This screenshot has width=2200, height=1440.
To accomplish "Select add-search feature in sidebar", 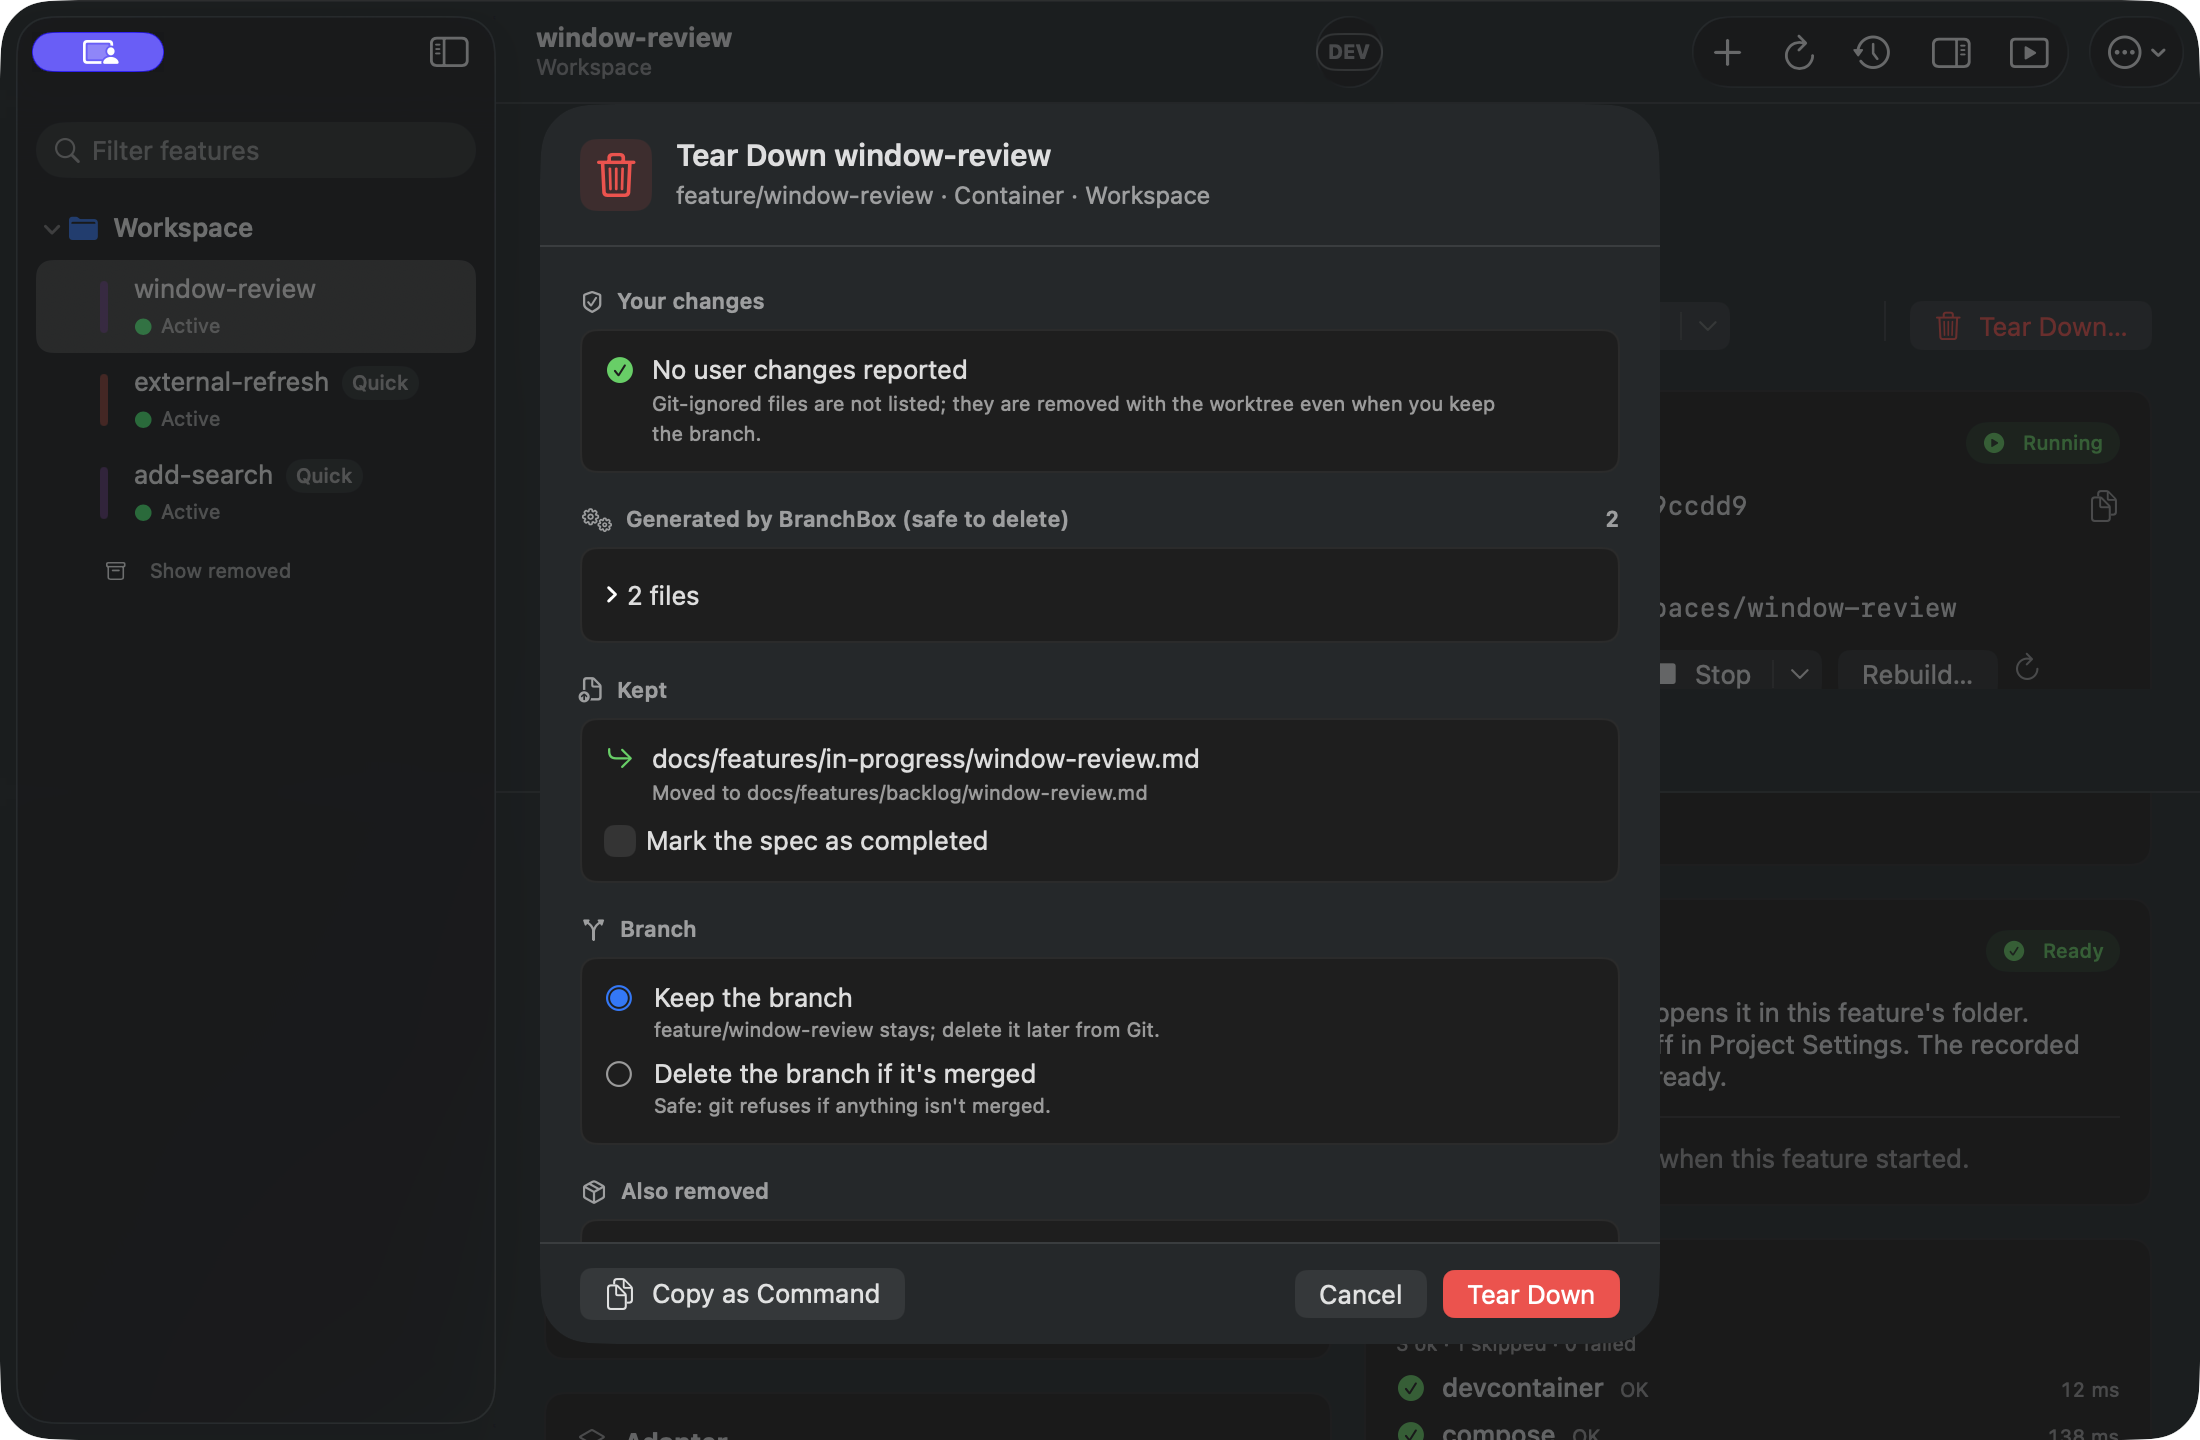I will coord(256,492).
